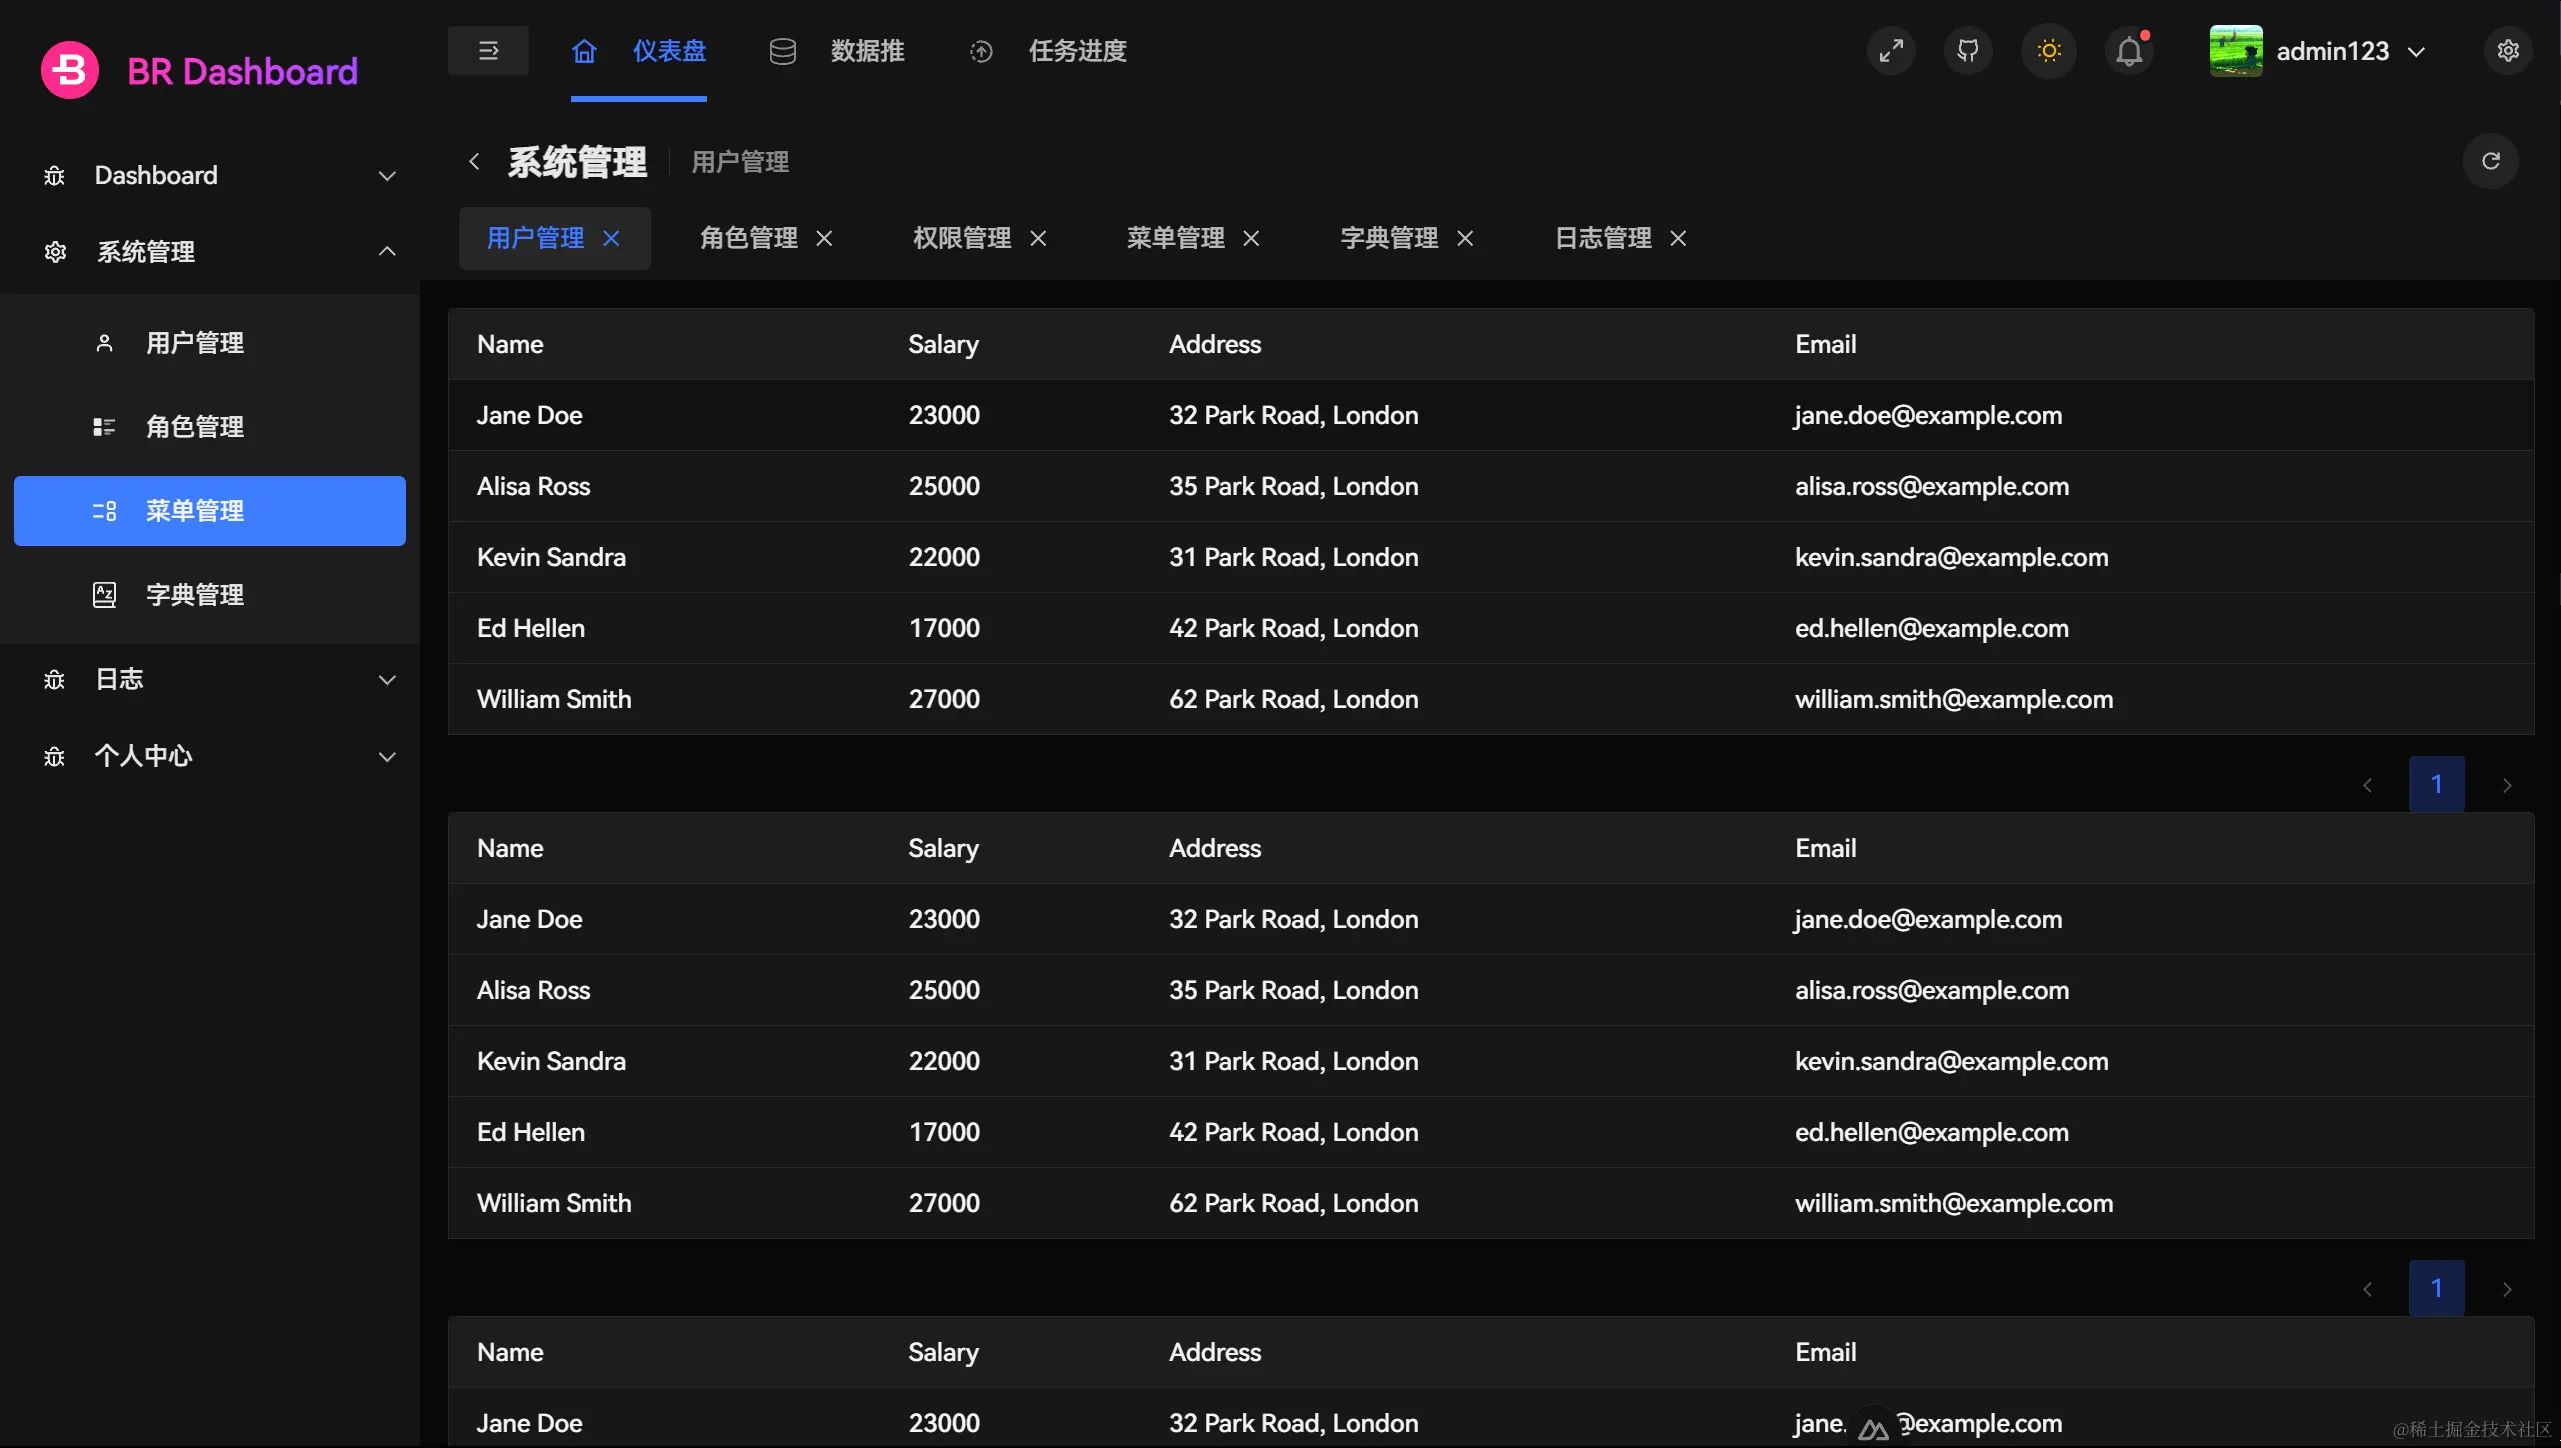Click the Address header in the third table

[1215, 1352]
